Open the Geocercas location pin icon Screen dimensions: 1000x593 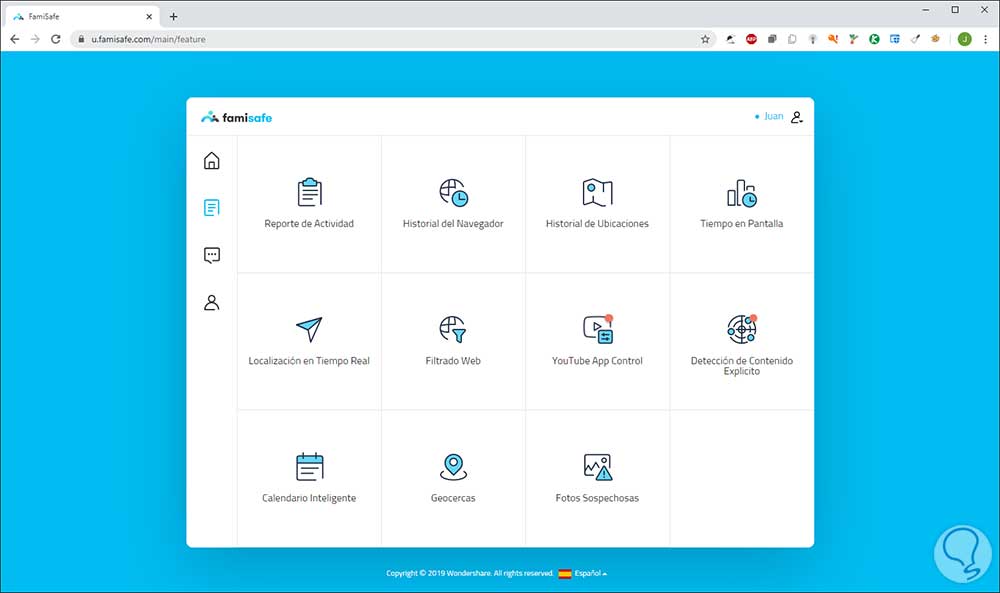pyautogui.click(x=453, y=467)
